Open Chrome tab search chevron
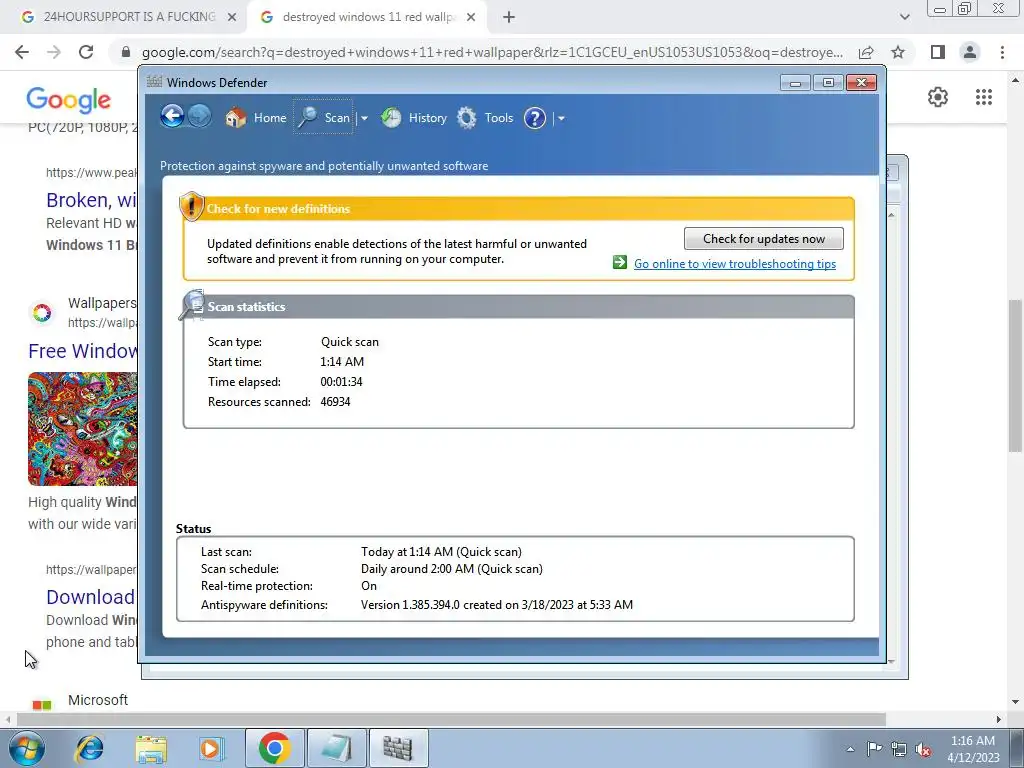The height and width of the screenshot is (768, 1024). pos(904,17)
